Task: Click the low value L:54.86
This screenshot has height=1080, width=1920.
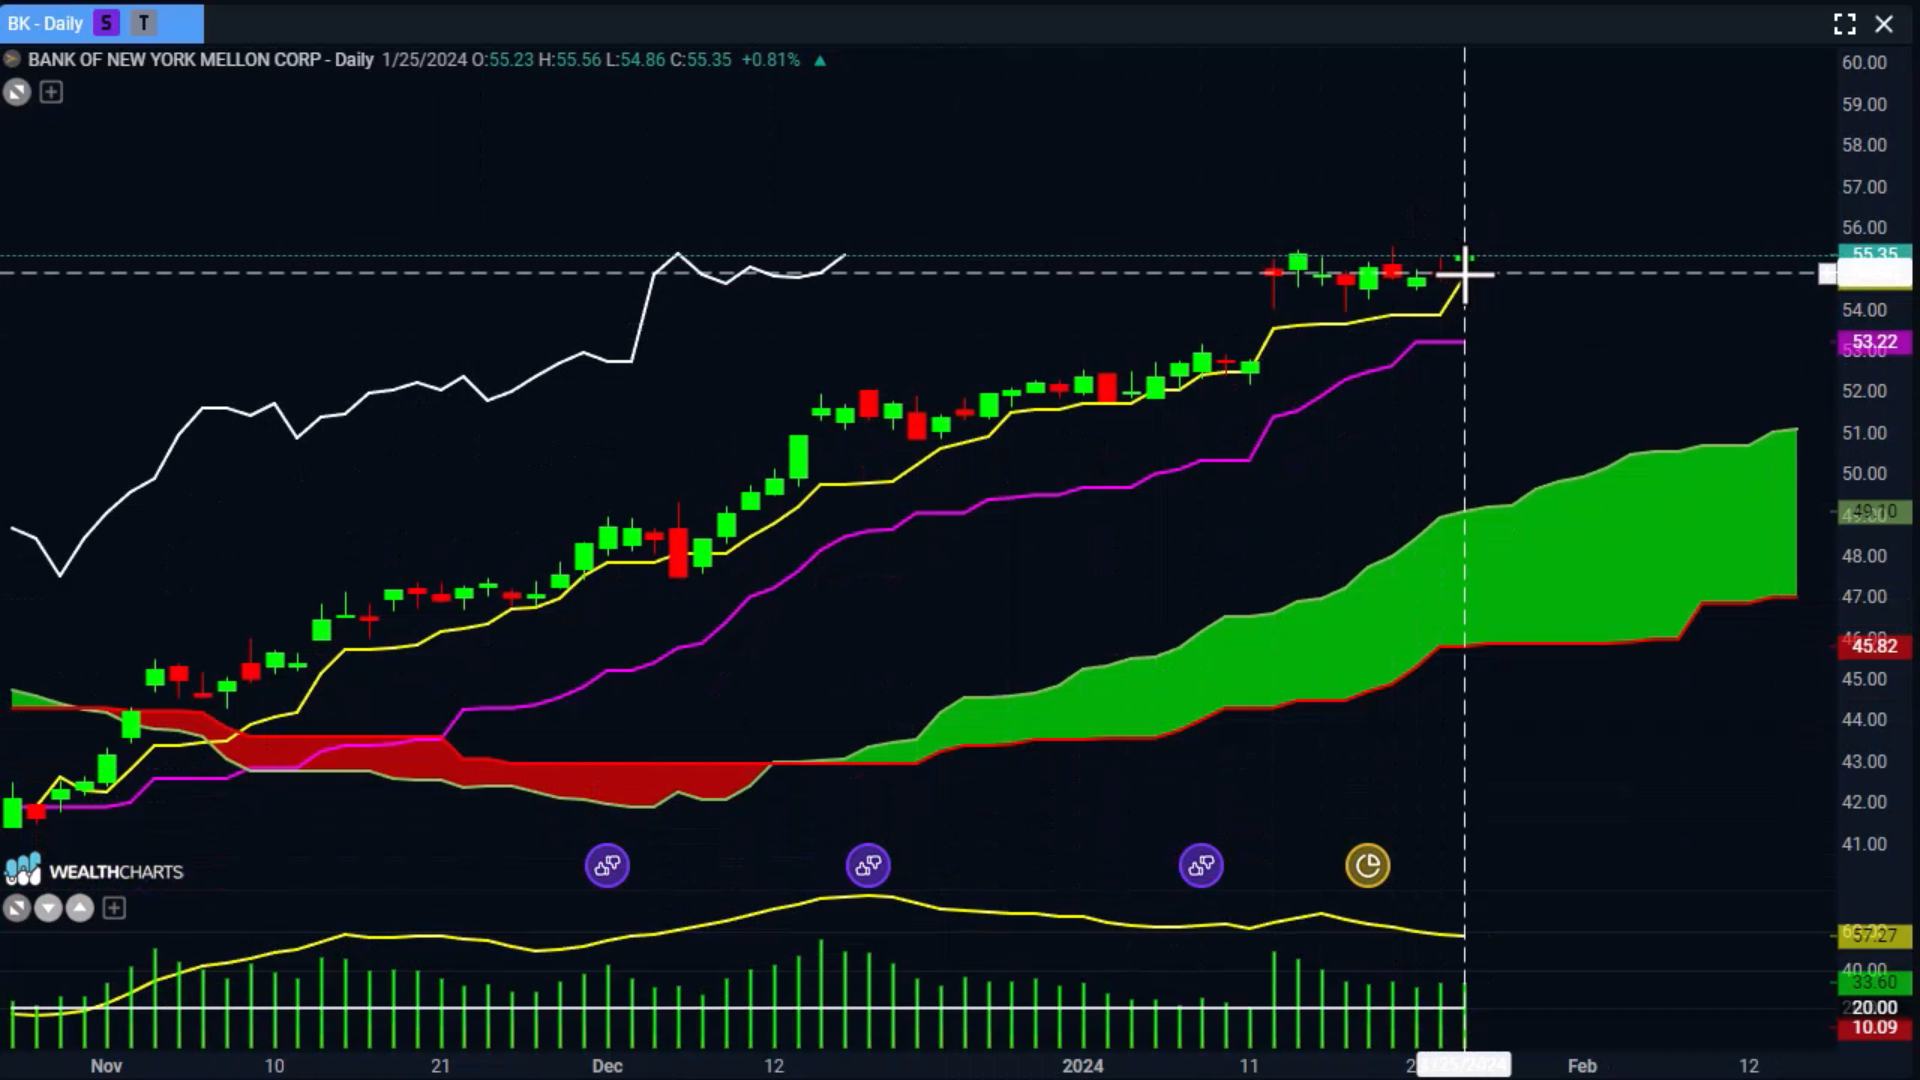Action: coord(636,60)
